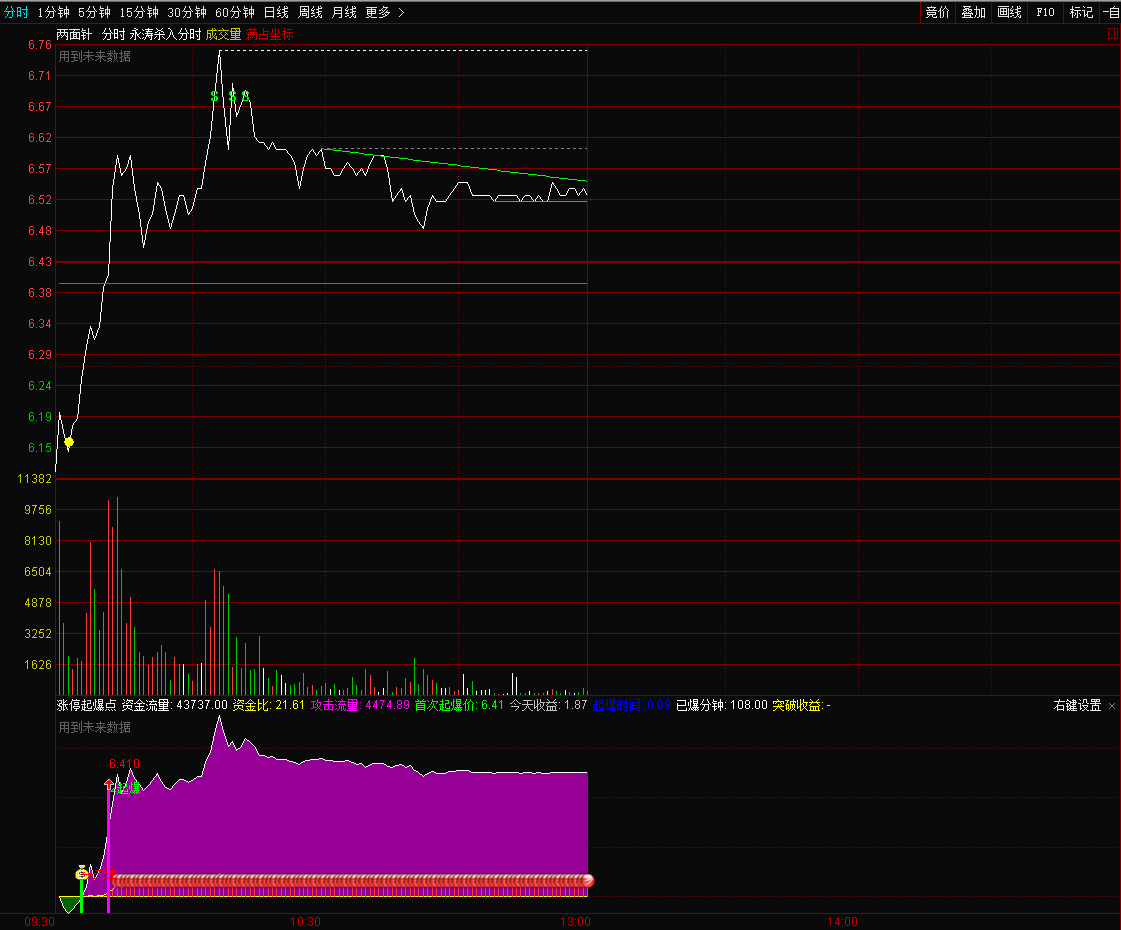
Task: Click the 成交量 volume label
Action: 224,34
